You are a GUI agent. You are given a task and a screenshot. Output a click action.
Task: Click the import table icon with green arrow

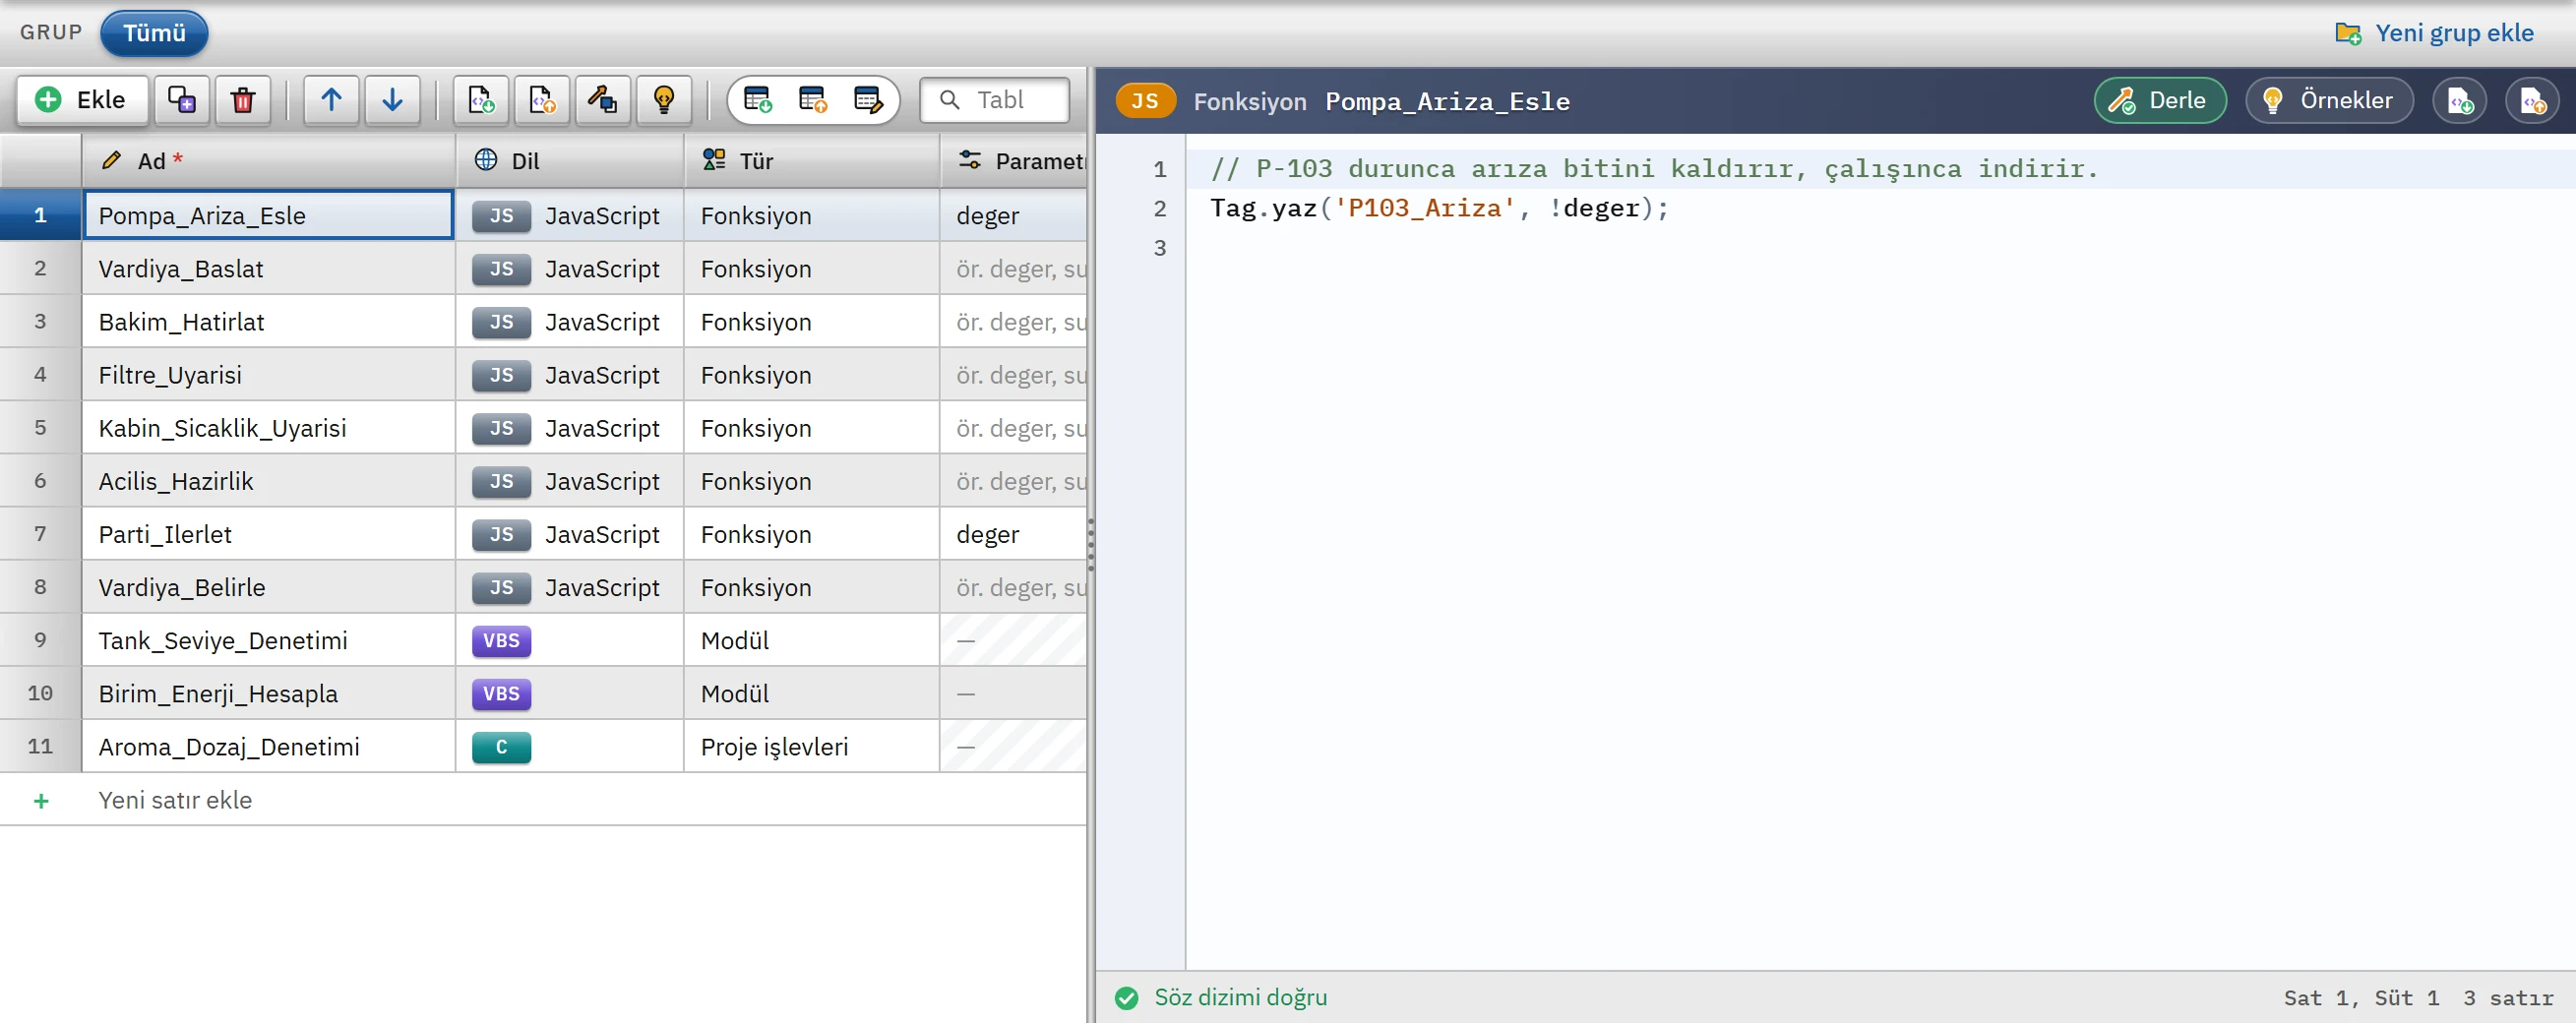758,100
